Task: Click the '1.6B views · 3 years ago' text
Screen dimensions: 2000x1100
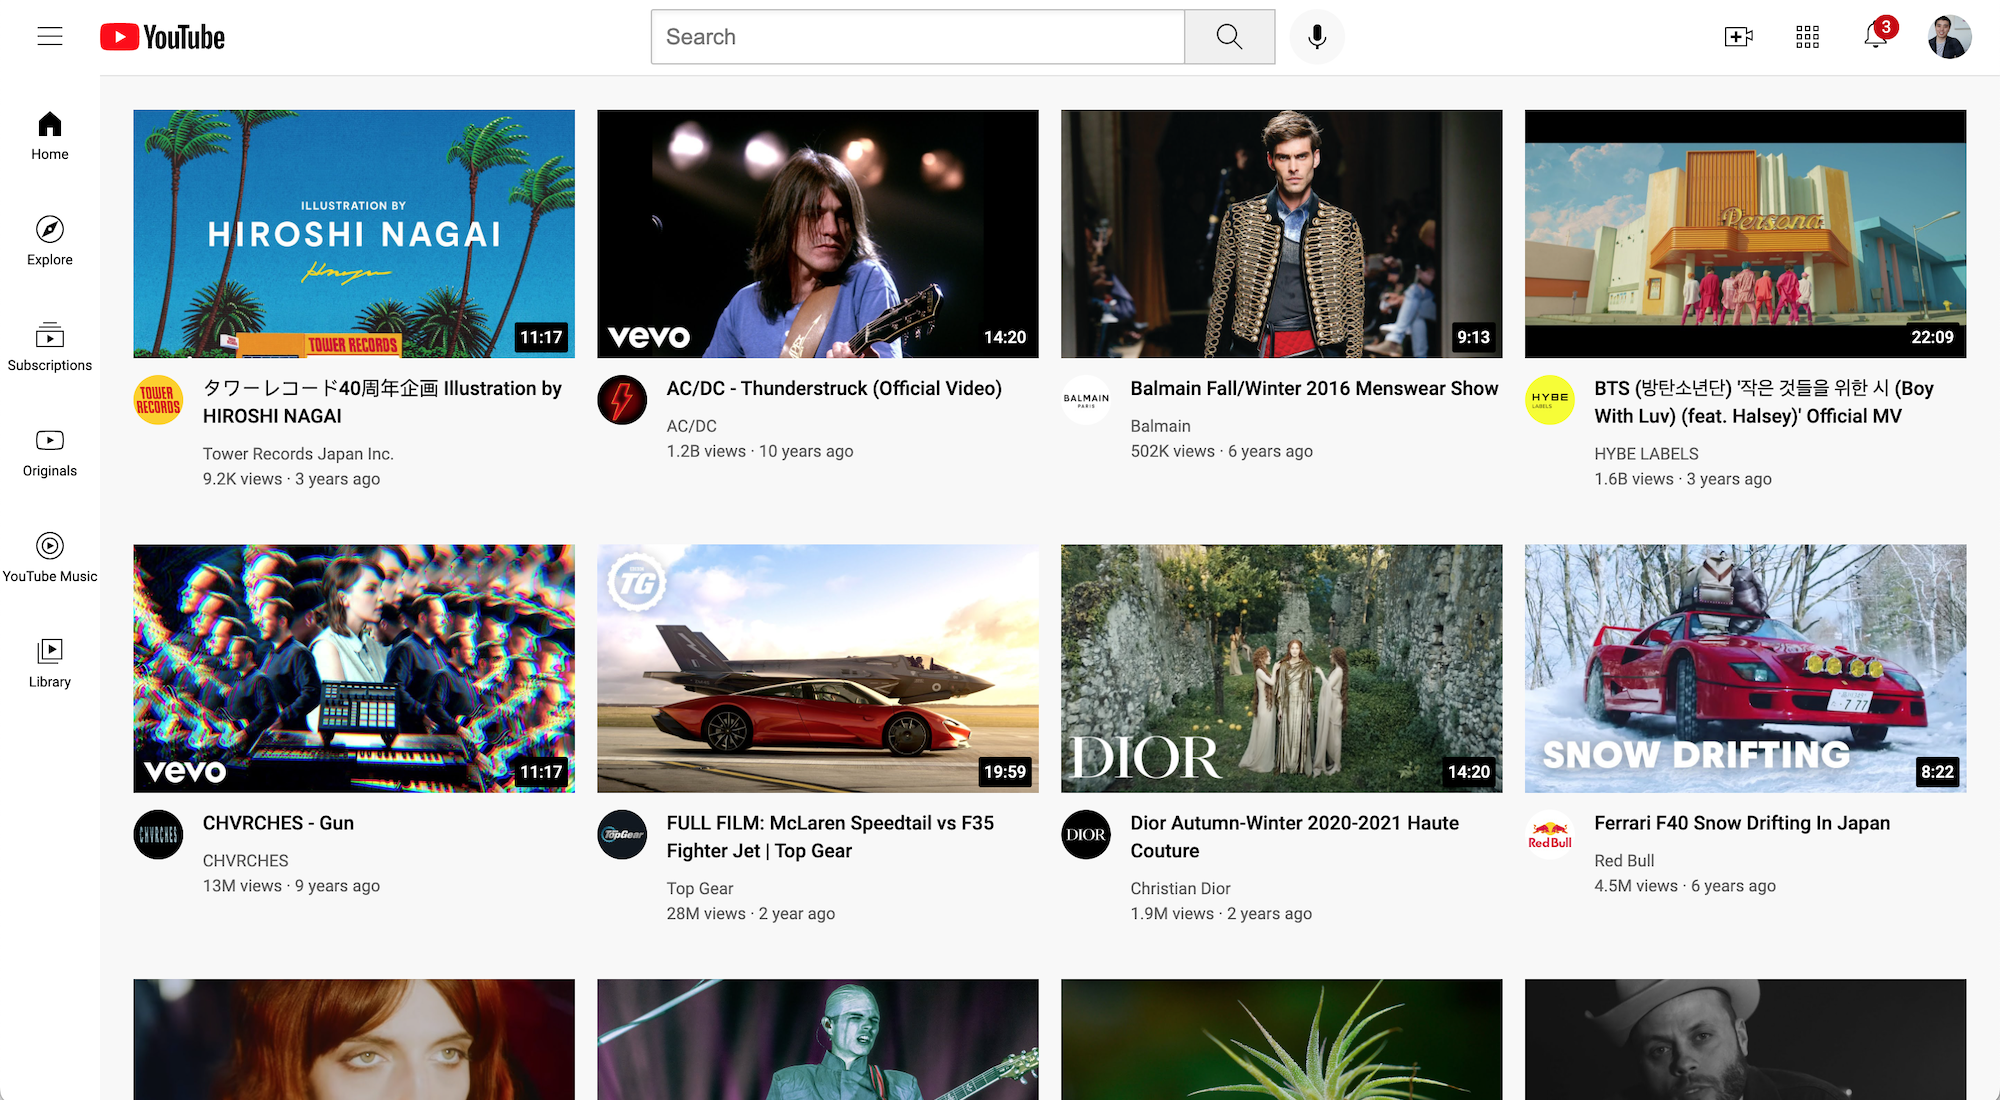Action: coord(1683,479)
